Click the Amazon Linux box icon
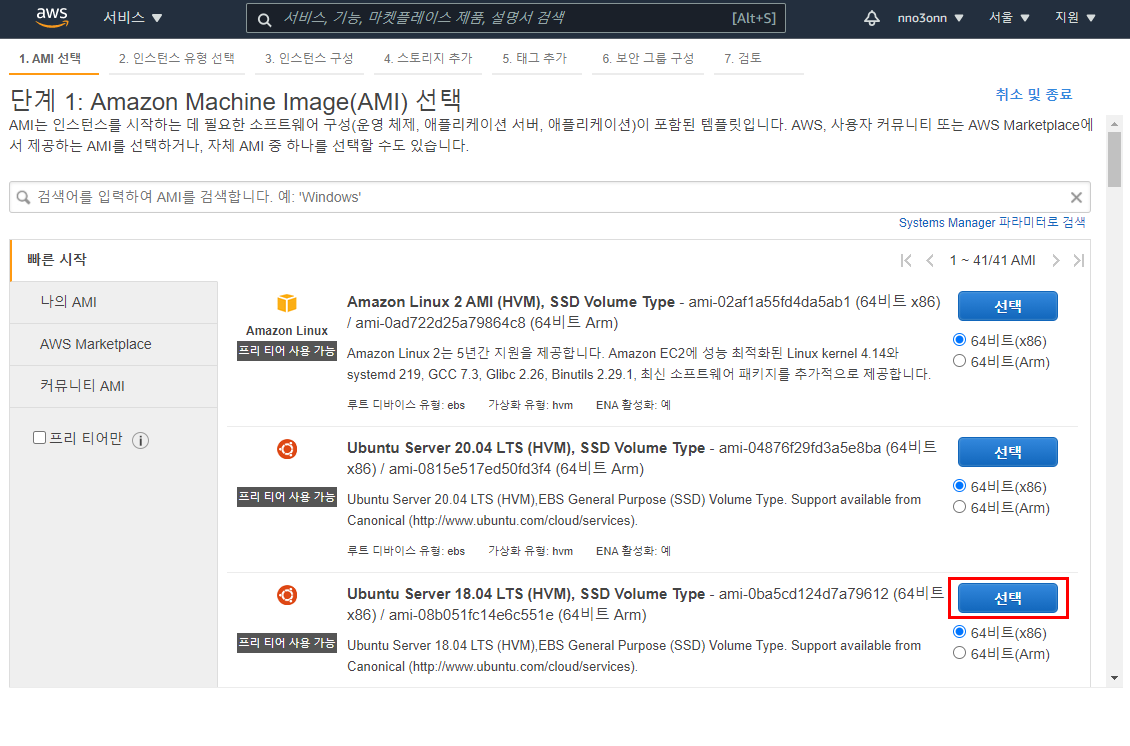This screenshot has height=746, width=1130. [x=287, y=303]
